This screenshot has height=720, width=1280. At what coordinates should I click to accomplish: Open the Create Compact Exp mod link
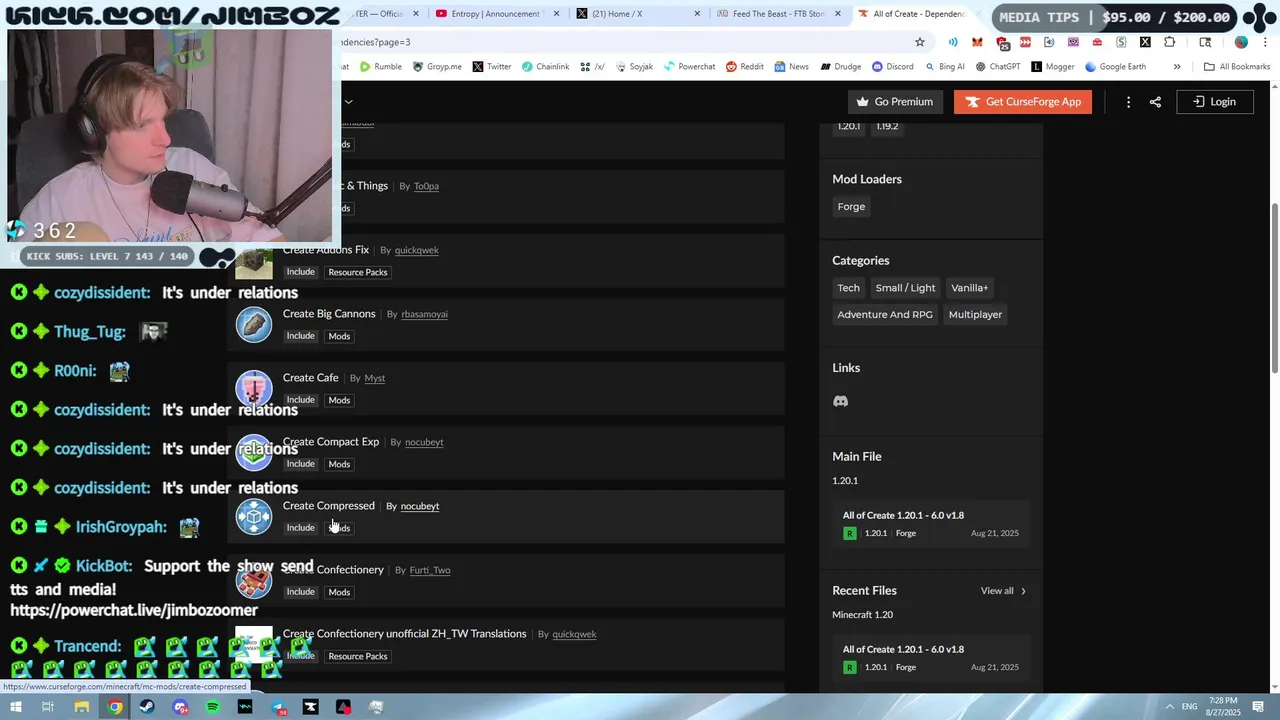pyautogui.click(x=331, y=442)
